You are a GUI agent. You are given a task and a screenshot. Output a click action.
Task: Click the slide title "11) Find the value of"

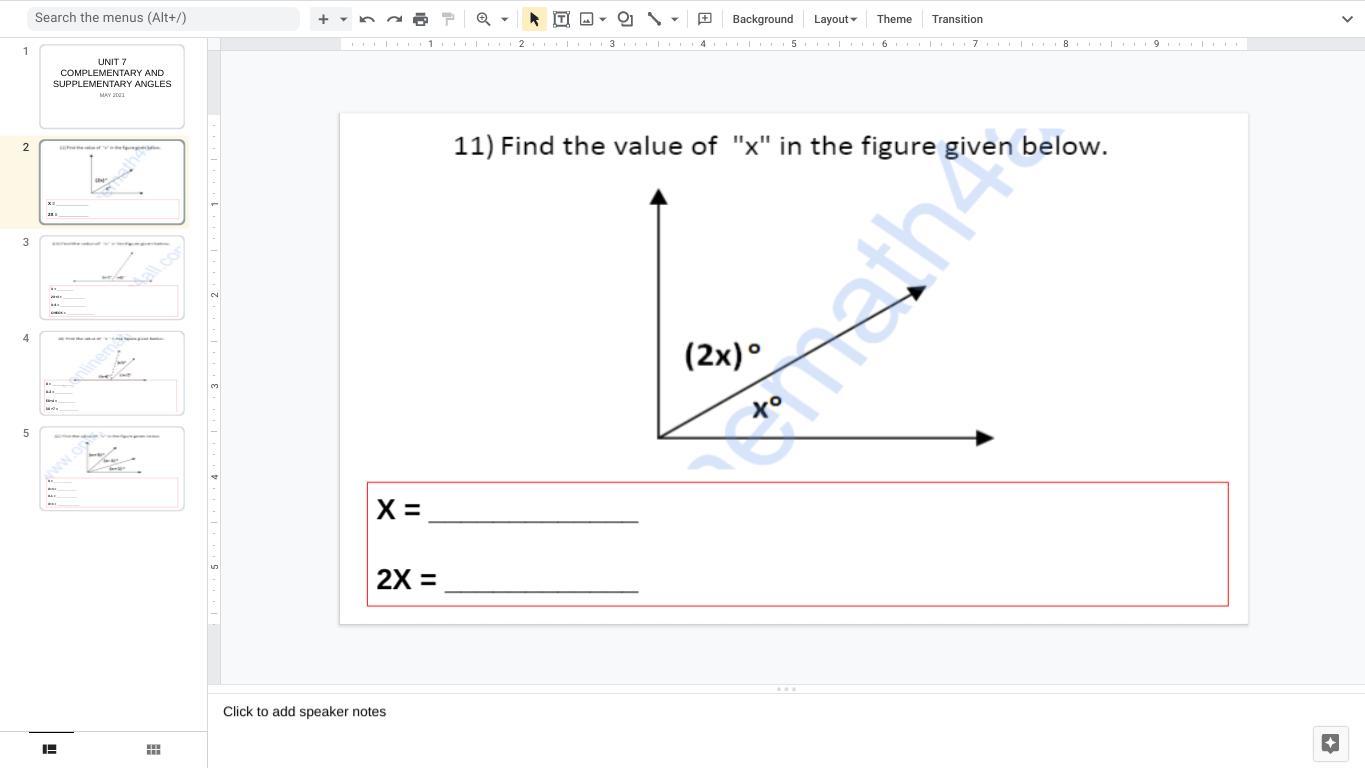click(780, 146)
